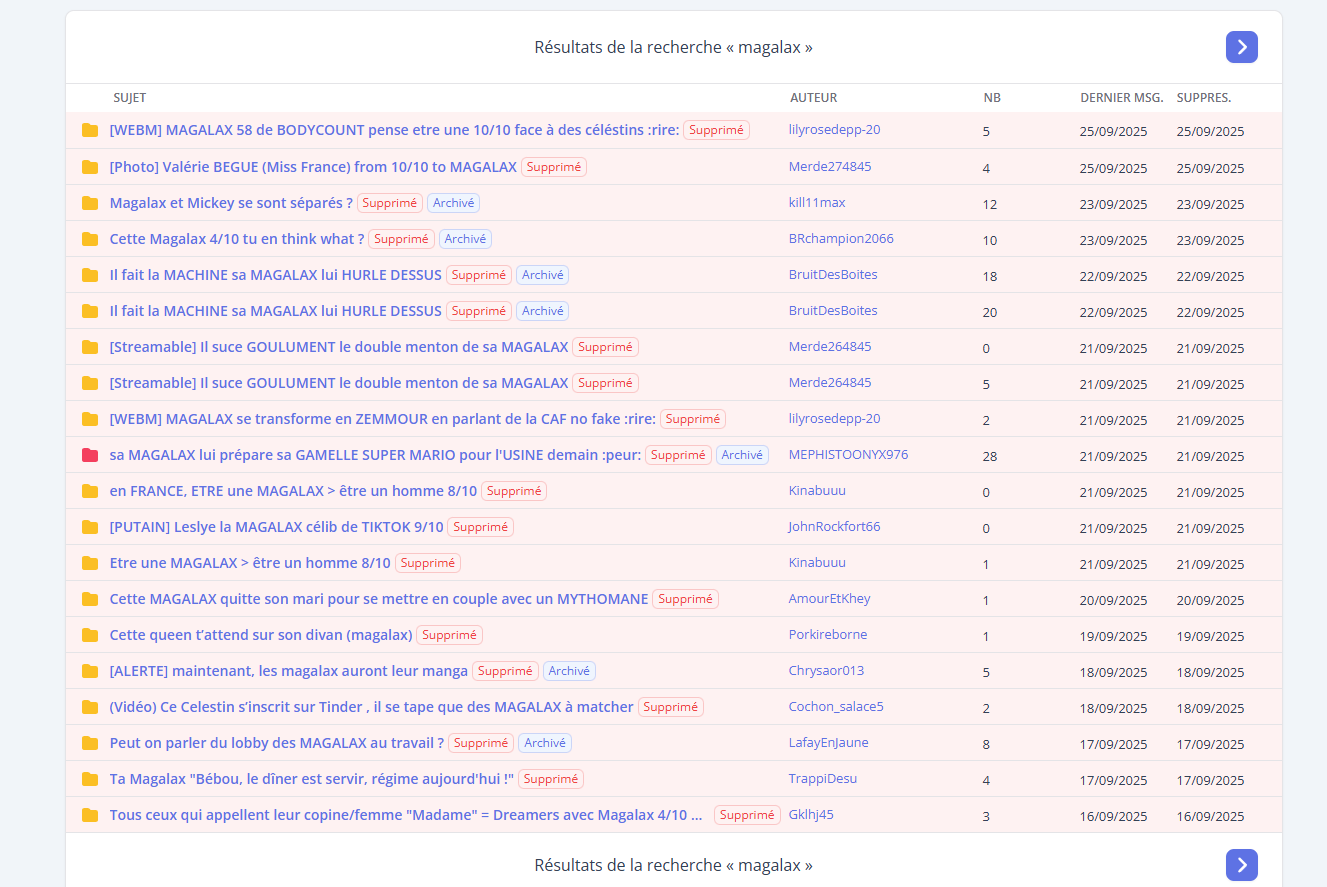Viewport: 1327px width, 887px height.
Task: Click folder icon by the Leslye TIKTOK topic
Action: point(90,527)
